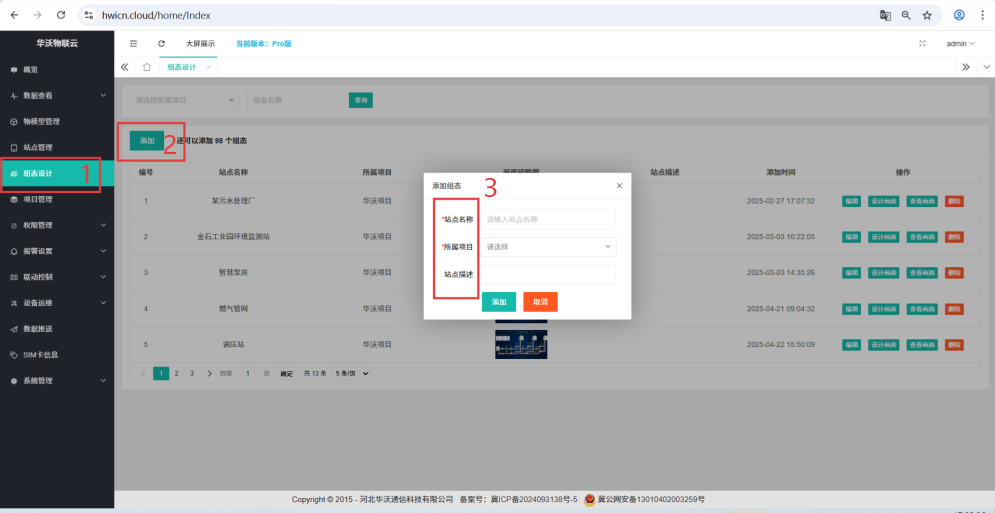Click the home icon in the tab bar

coord(147,67)
